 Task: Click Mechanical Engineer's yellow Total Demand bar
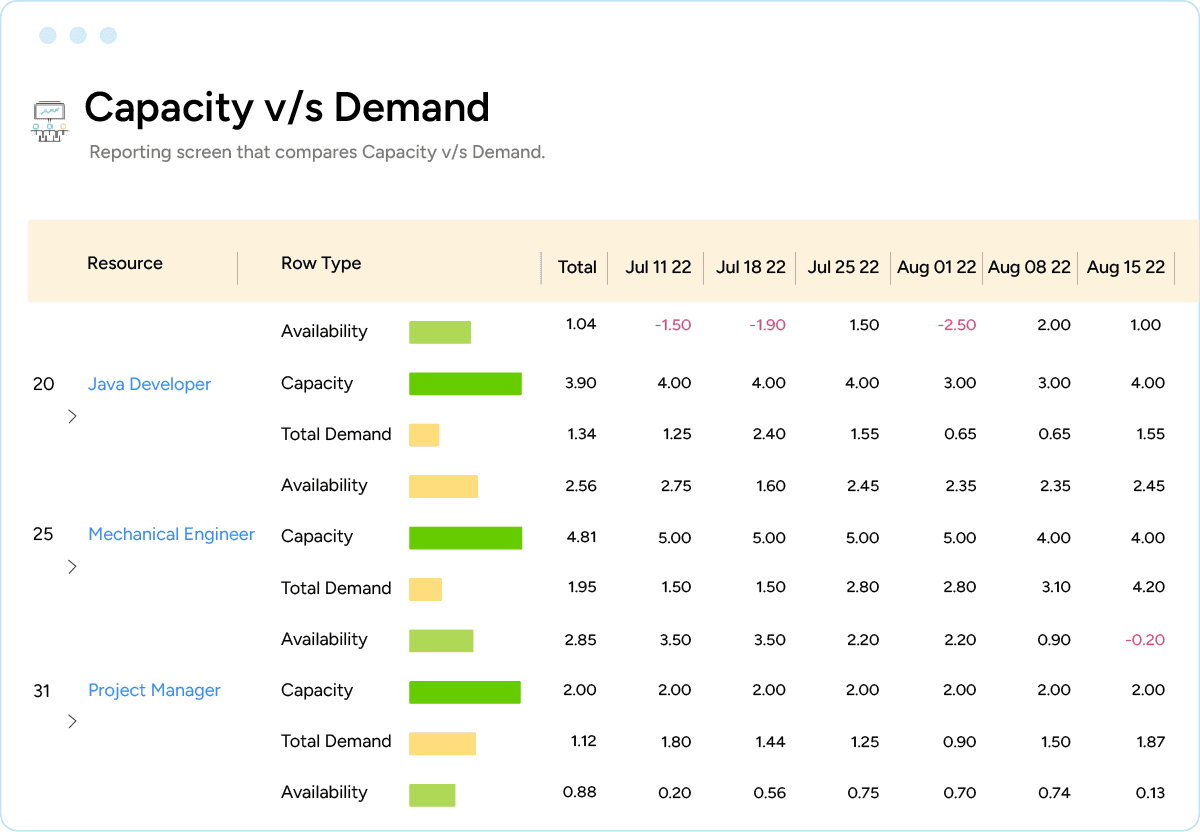425,588
